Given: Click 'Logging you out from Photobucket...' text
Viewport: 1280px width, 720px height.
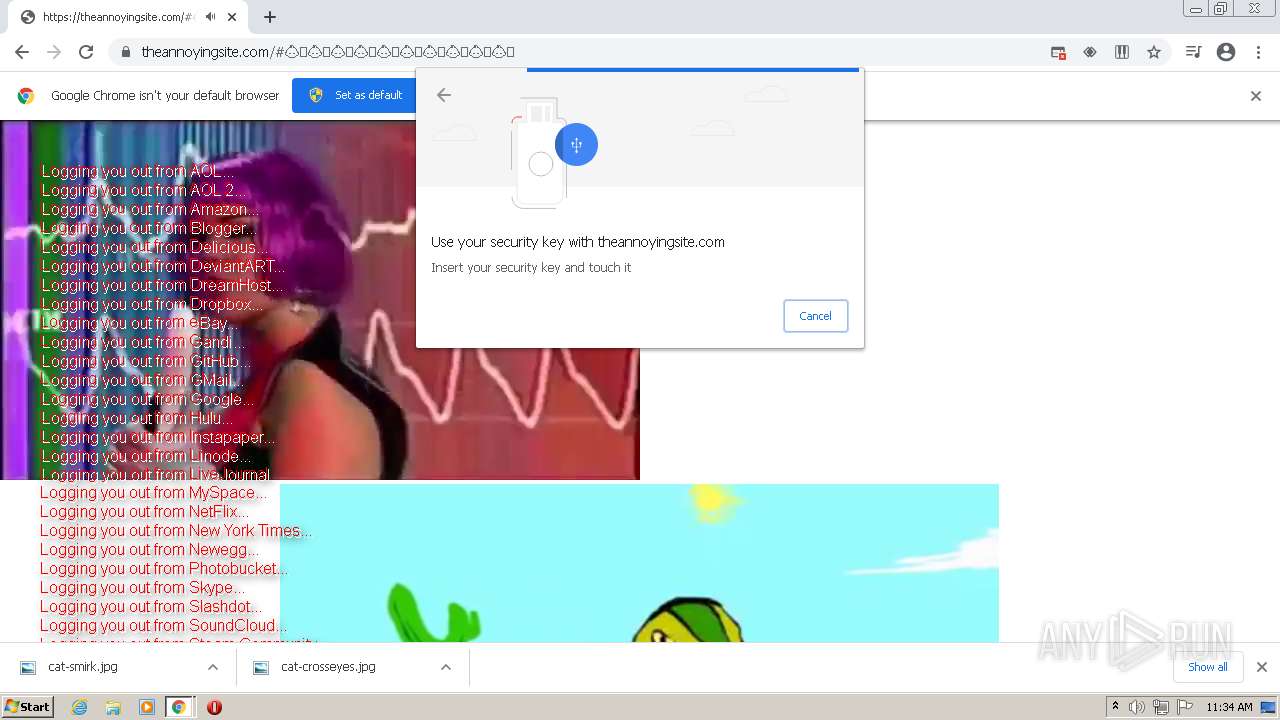Looking at the screenshot, I should click(163, 568).
